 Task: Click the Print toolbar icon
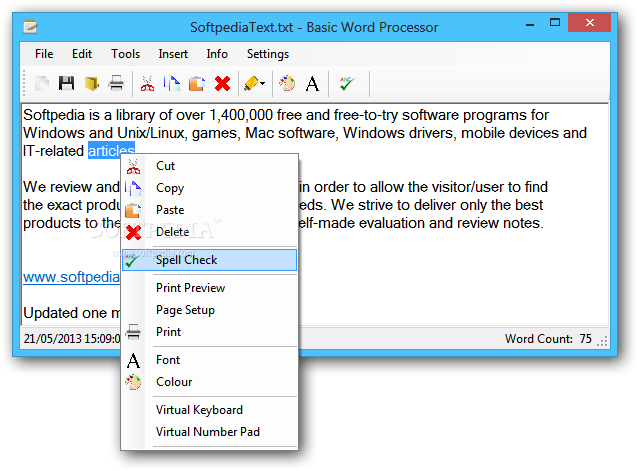pyautogui.click(x=116, y=83)
